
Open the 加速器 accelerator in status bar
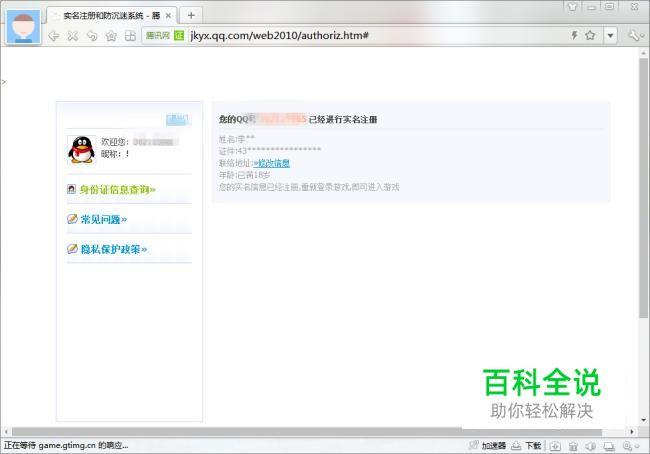pos(488,446)
